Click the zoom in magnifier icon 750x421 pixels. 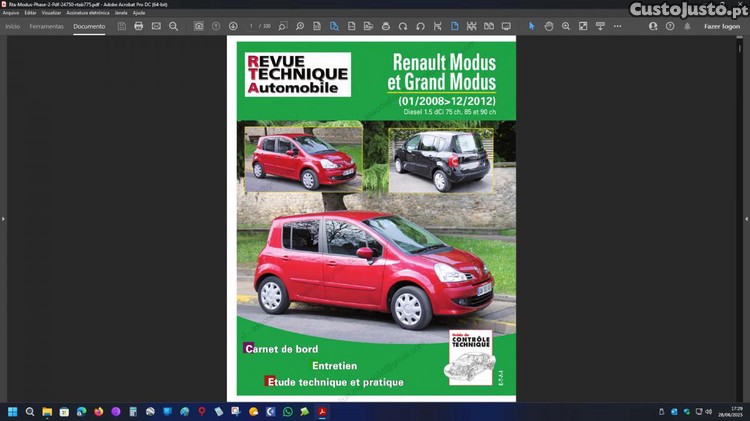(566, 26)
